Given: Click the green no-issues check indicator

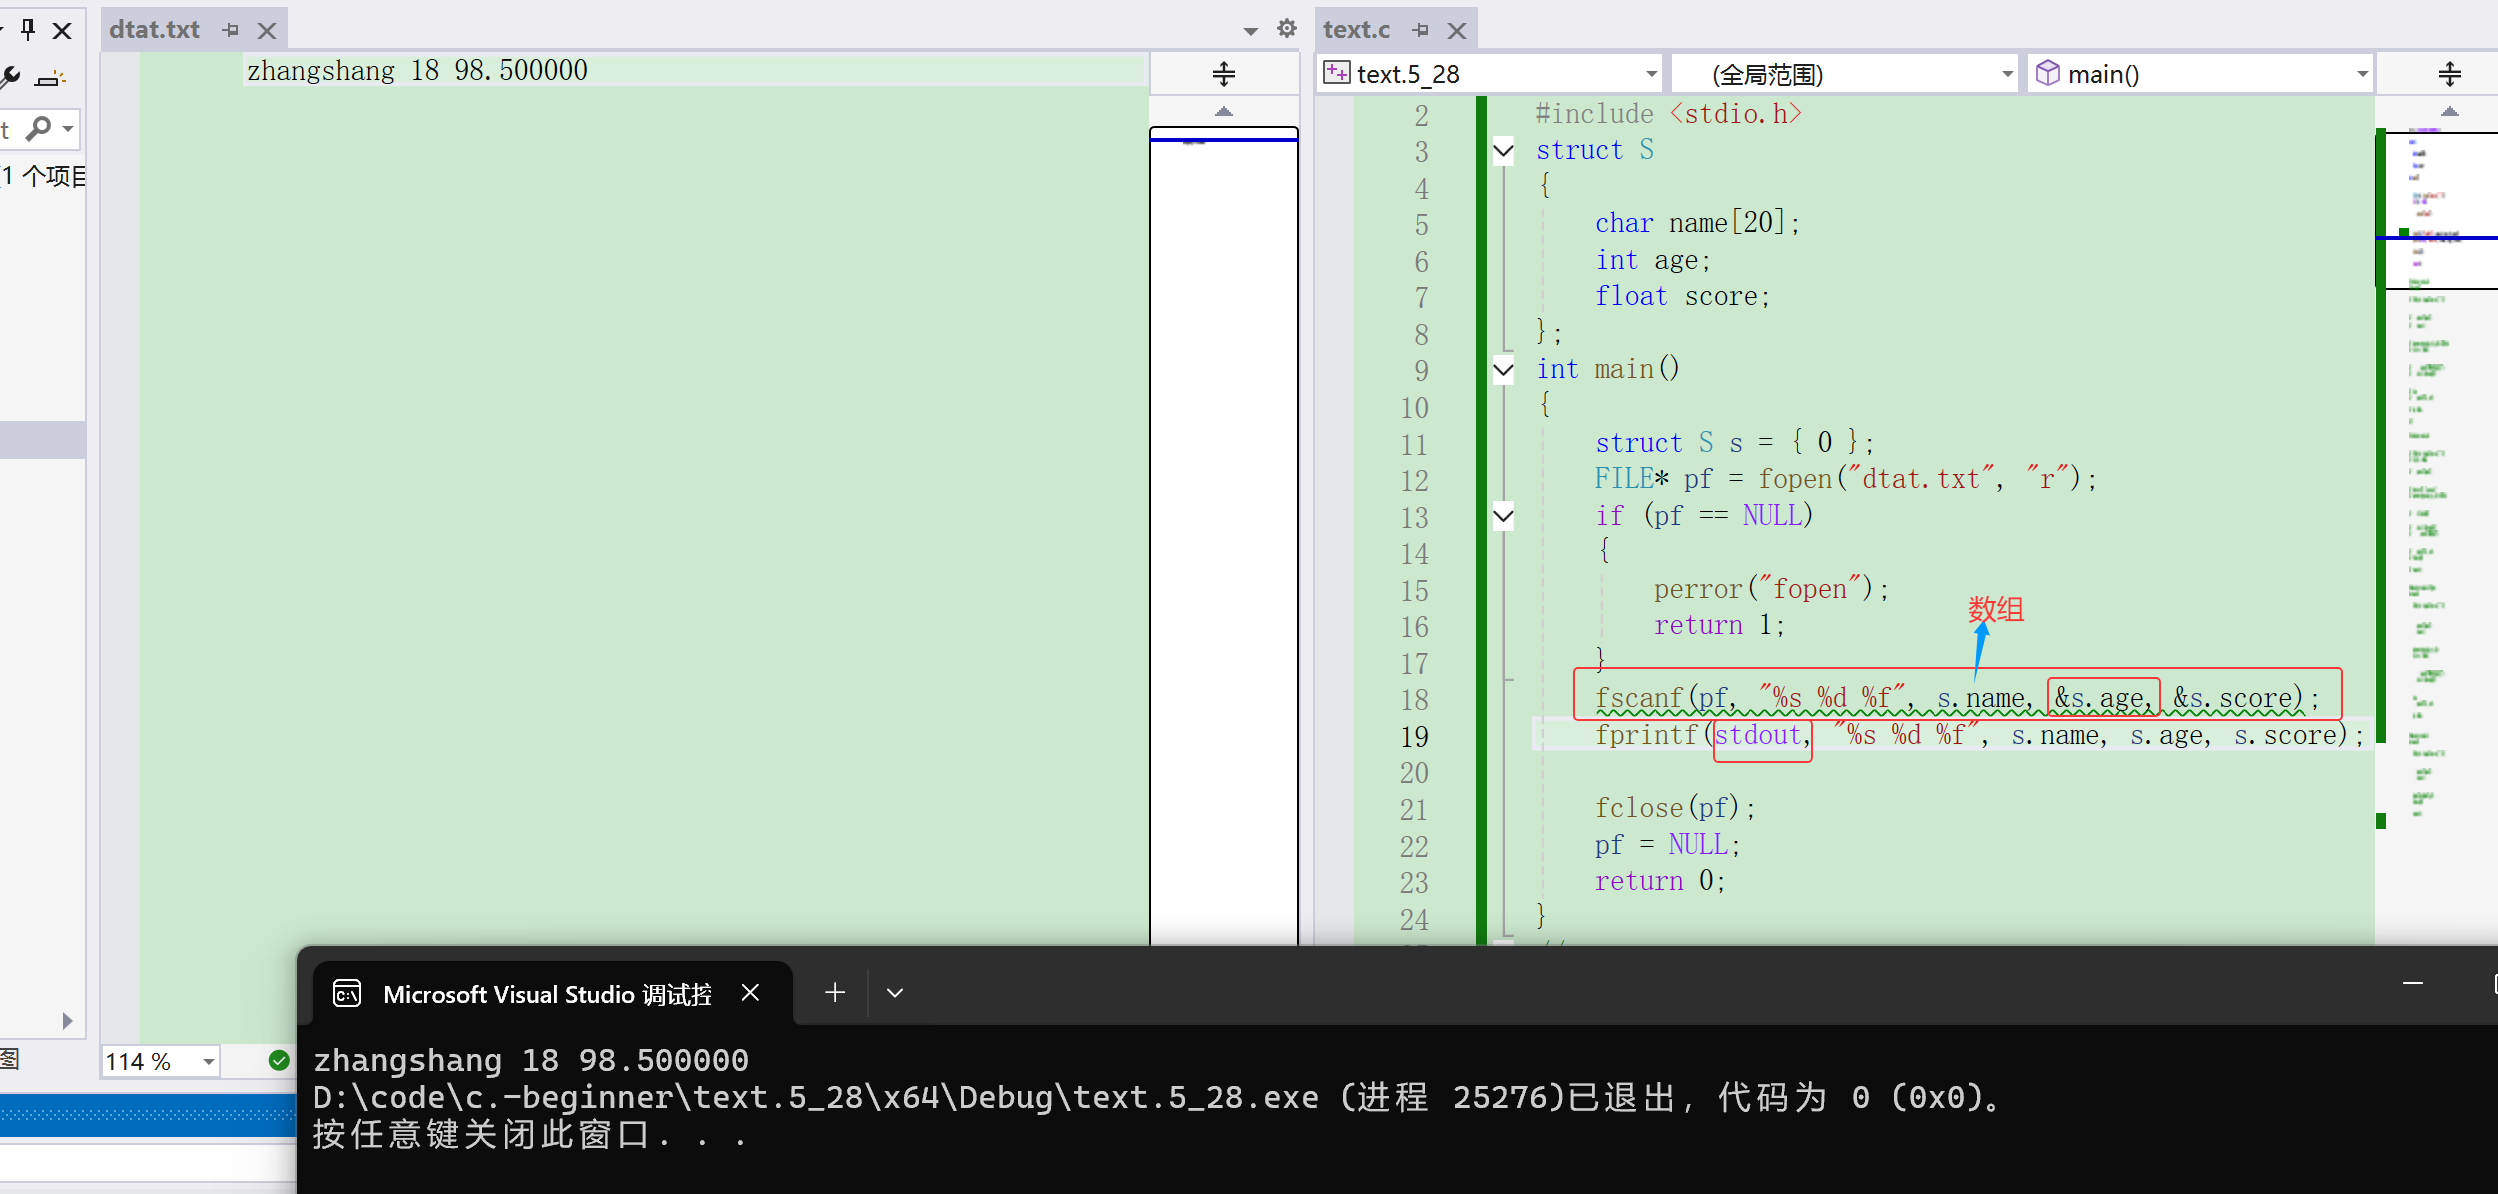Looking at the screenshot, I should pos(279,1060).
